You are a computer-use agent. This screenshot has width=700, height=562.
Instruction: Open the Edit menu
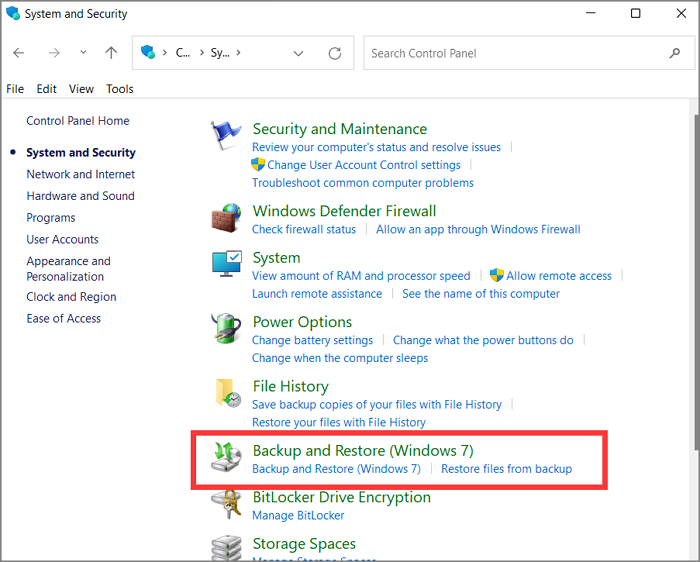tap(46, 89)
